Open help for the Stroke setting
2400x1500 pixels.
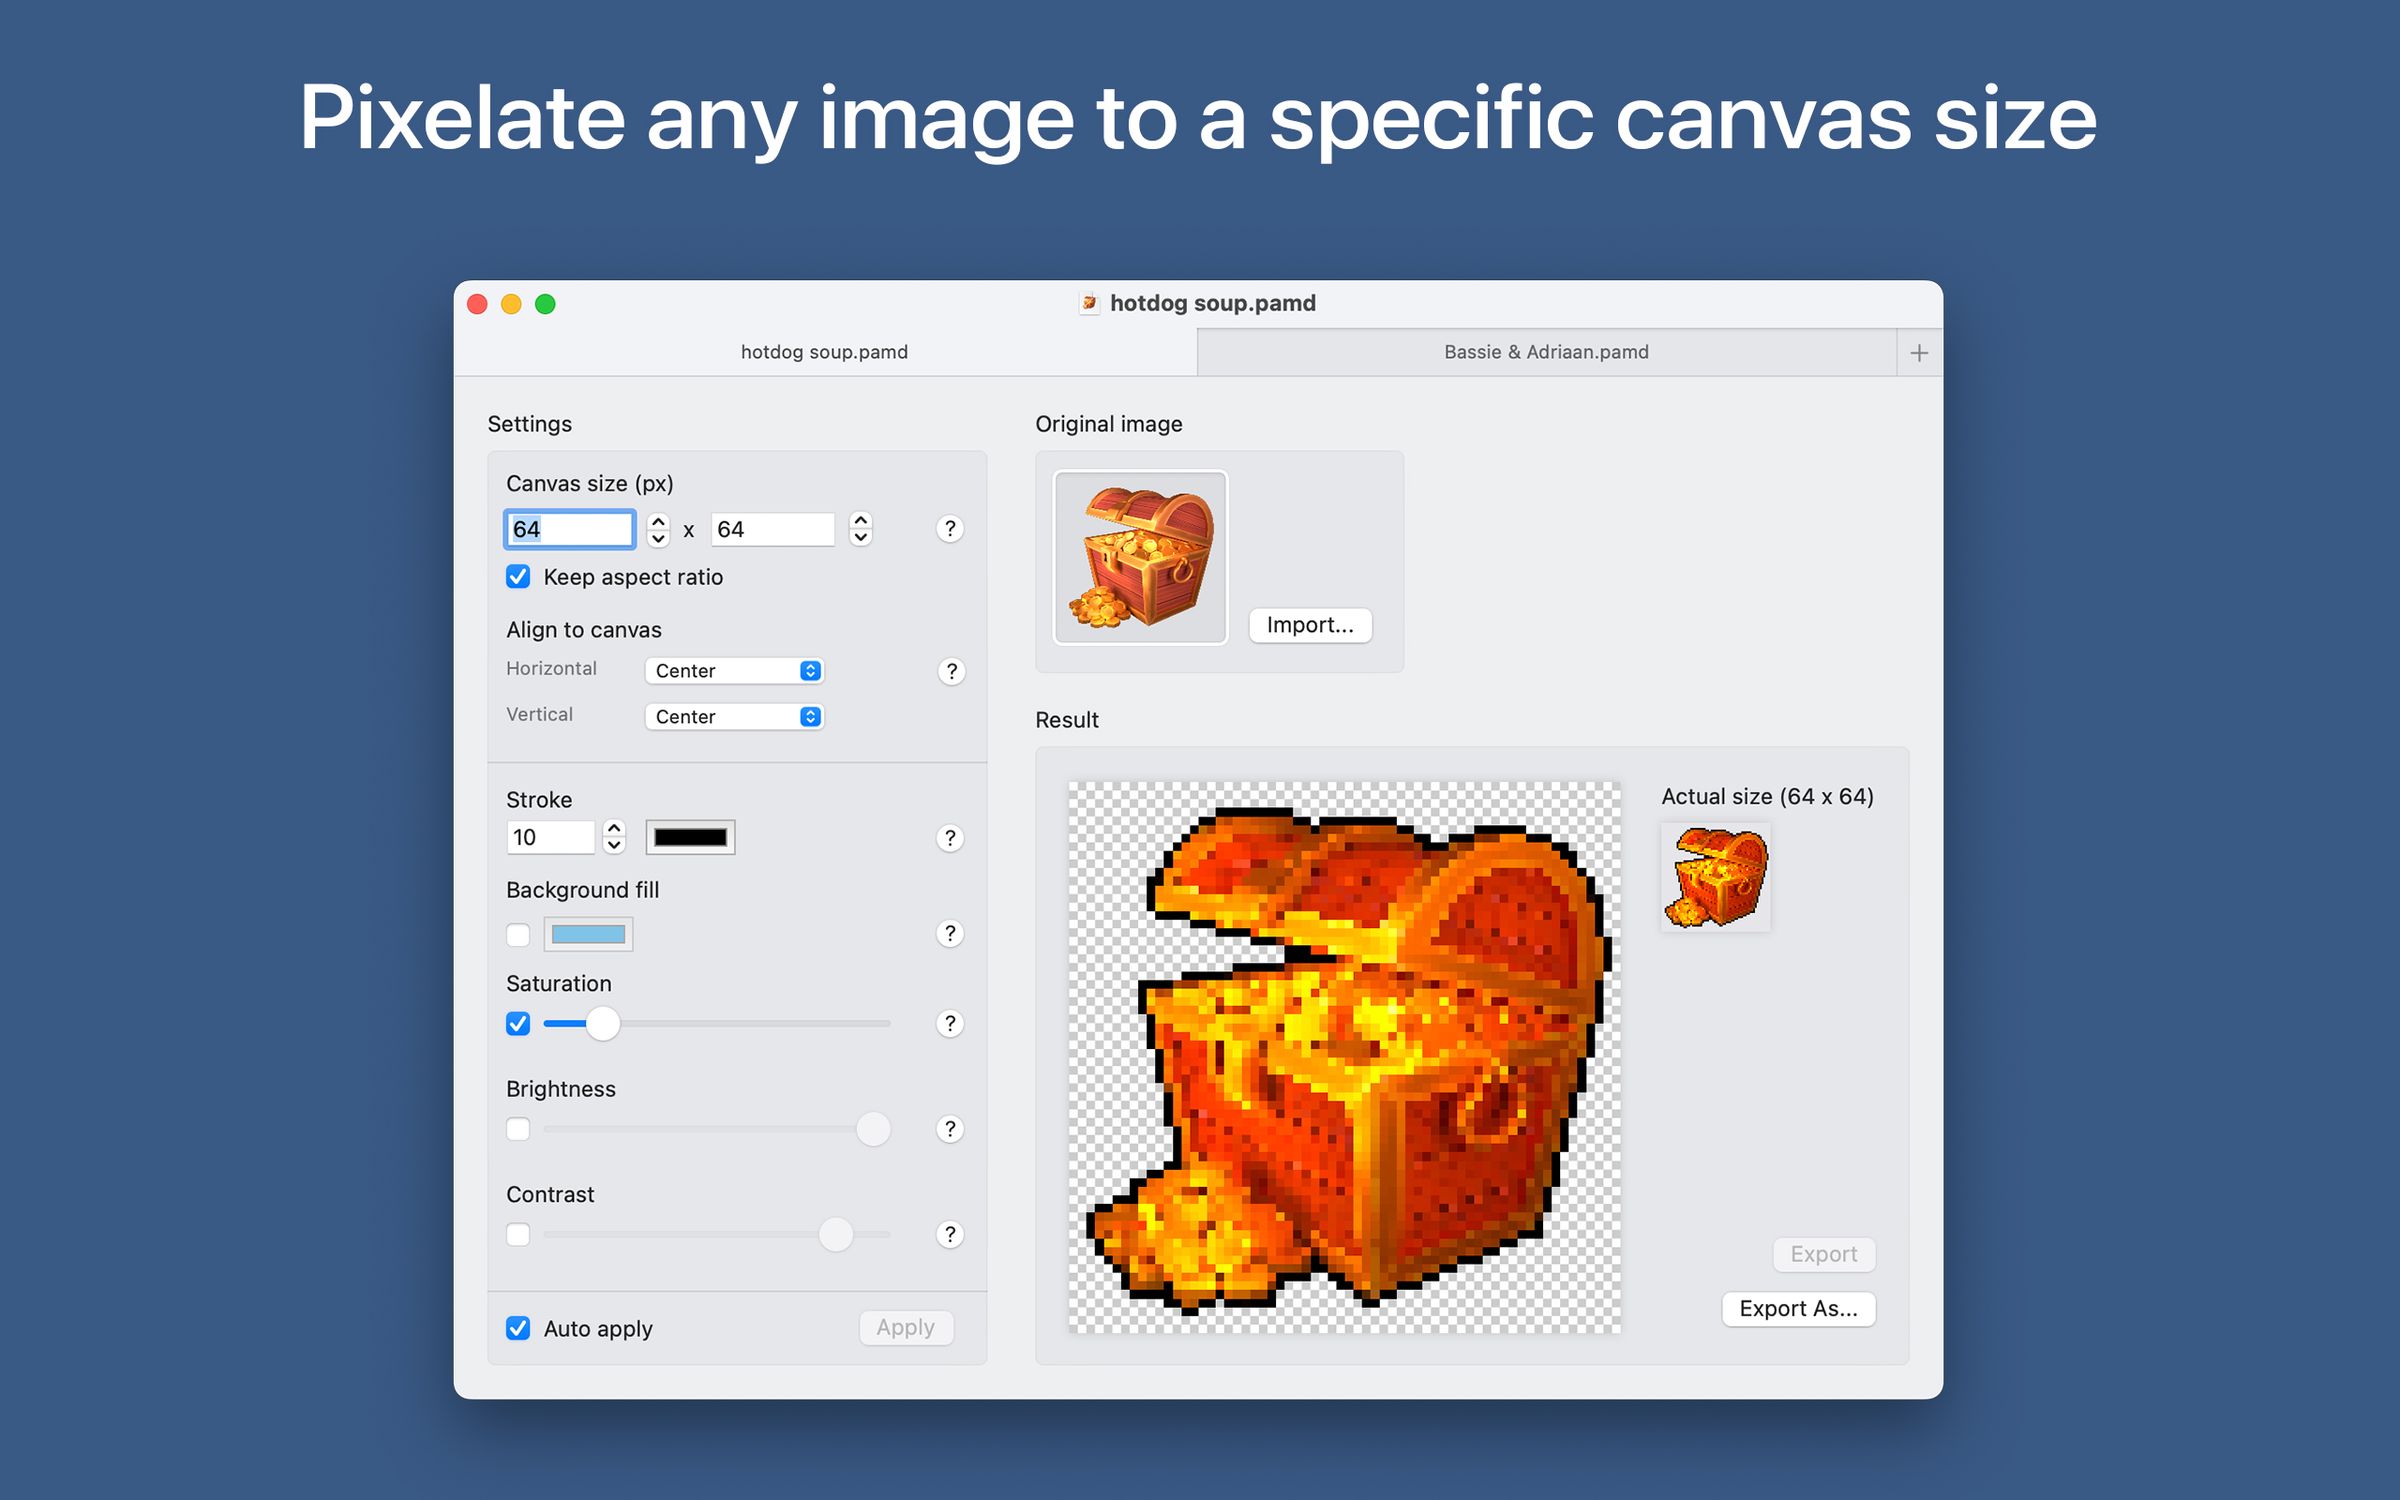point(949,837)
